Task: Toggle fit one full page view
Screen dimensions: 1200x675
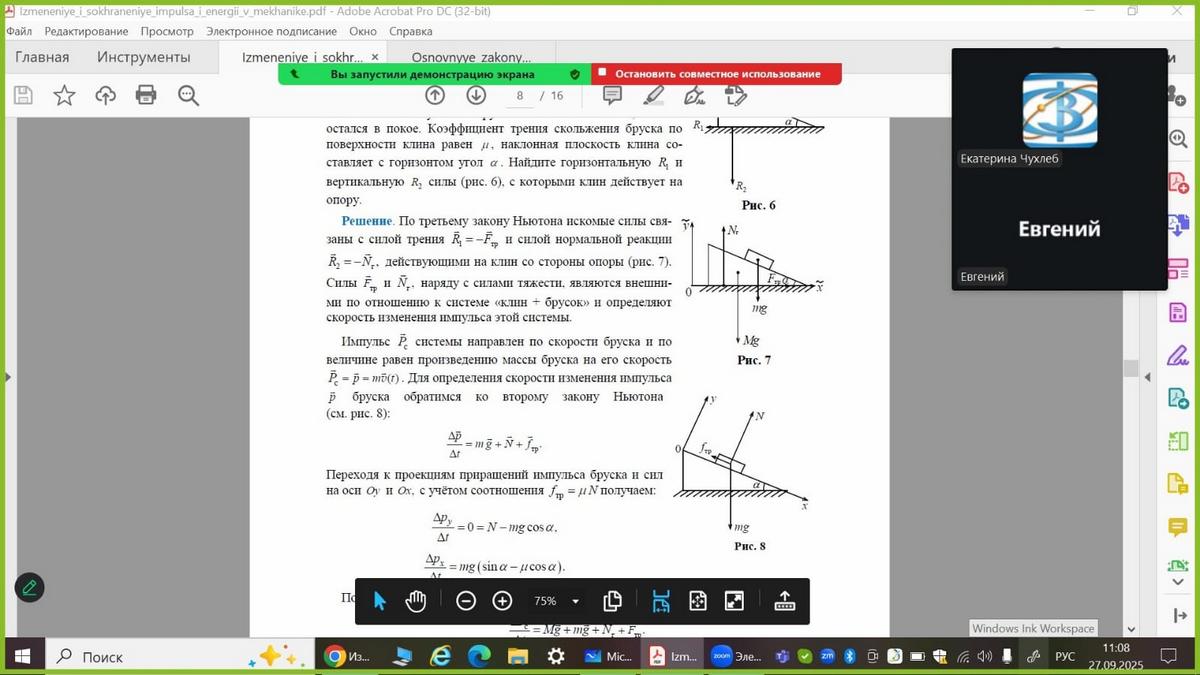Action: click(698, 601)
